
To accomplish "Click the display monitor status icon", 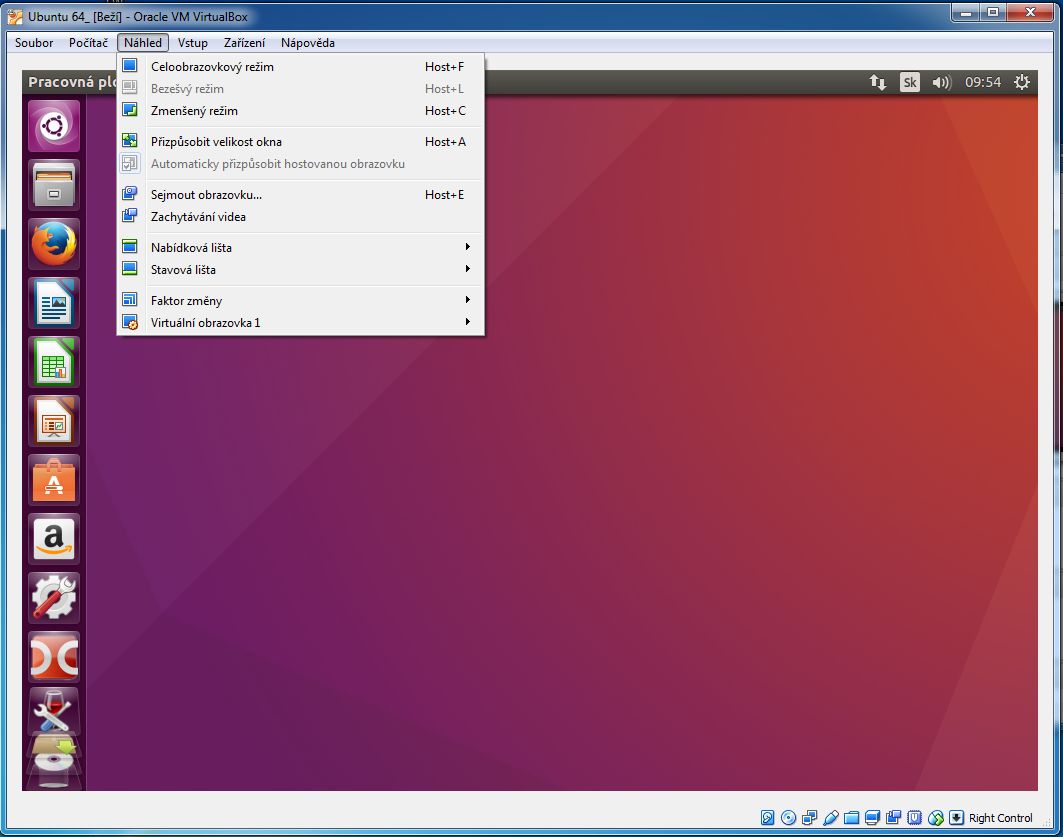I will tap(873, 817).
